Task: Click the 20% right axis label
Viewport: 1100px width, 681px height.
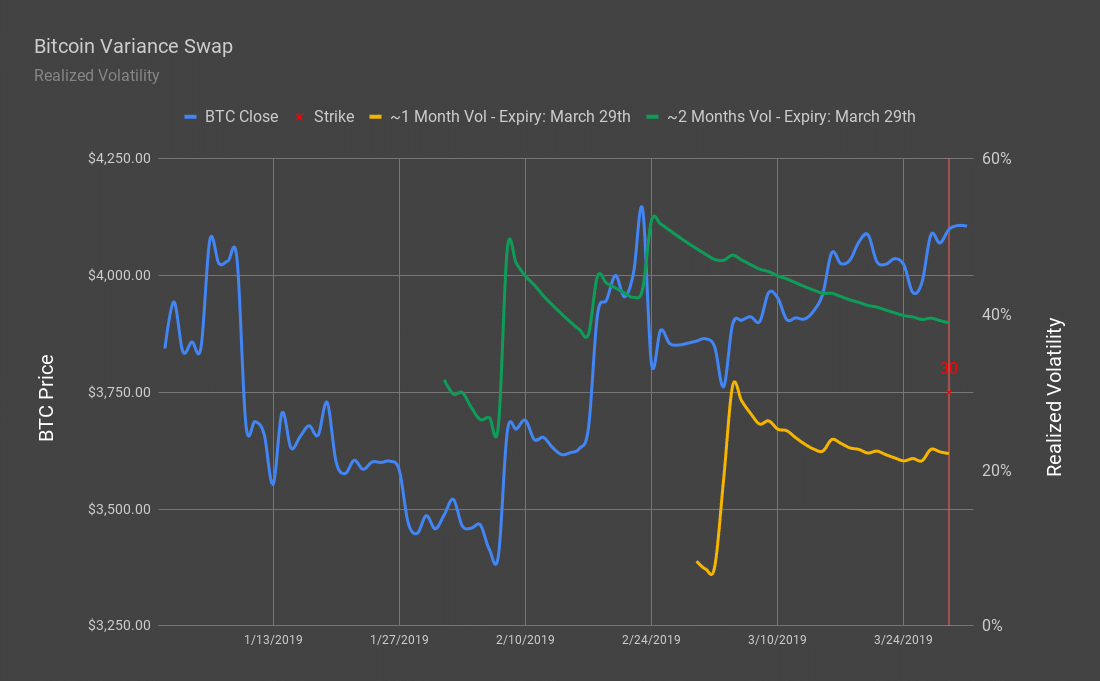Action: point(996,471)
